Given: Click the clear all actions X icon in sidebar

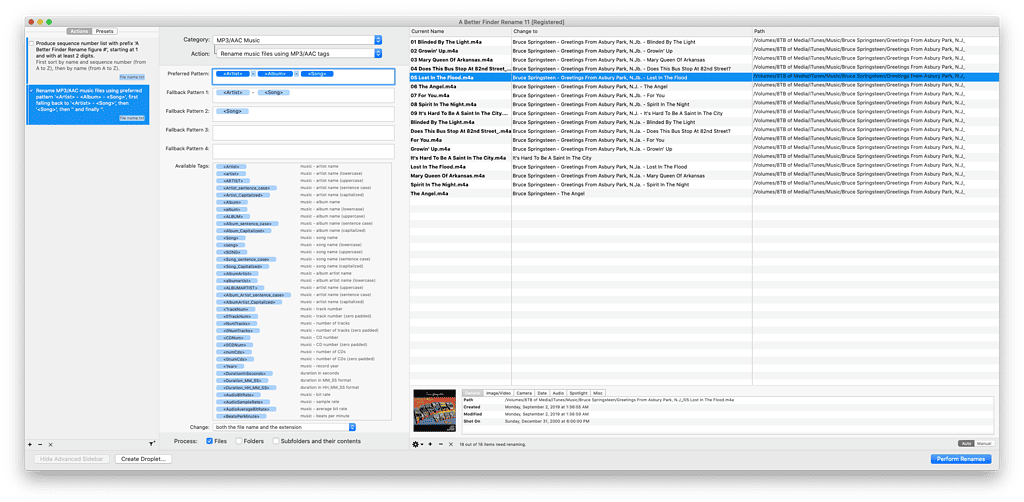Looking at the screenshot, I should [x=50, y=443].
